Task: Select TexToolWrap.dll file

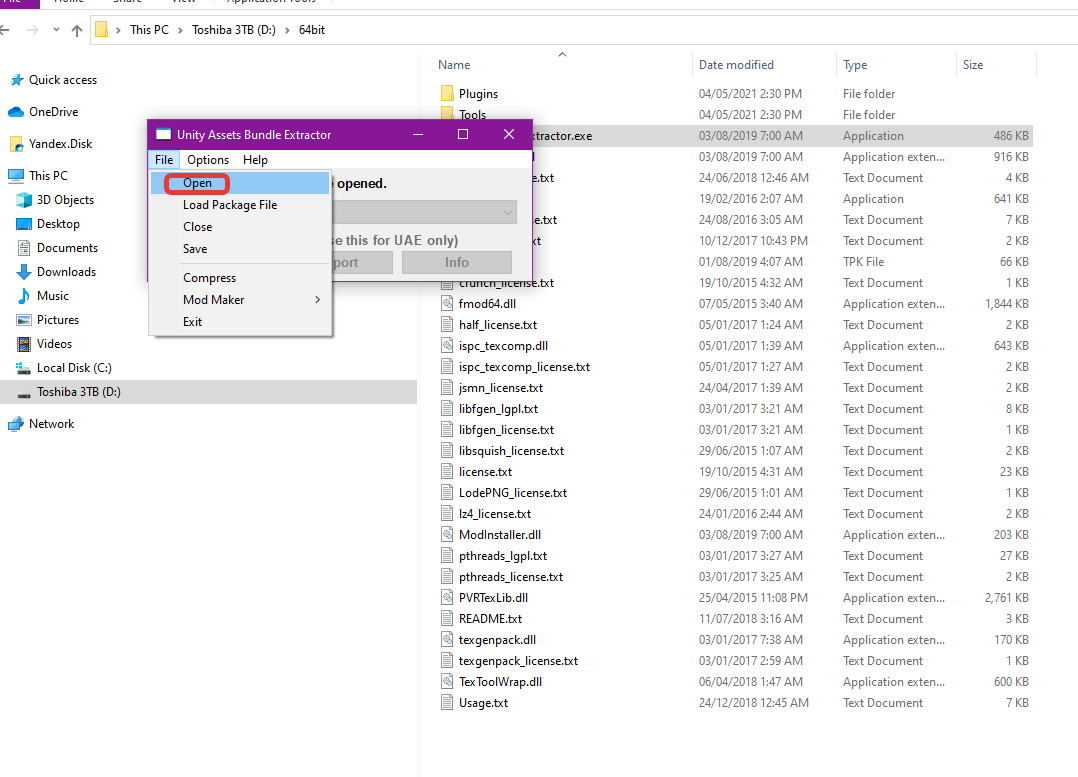Action: (734, 682)
